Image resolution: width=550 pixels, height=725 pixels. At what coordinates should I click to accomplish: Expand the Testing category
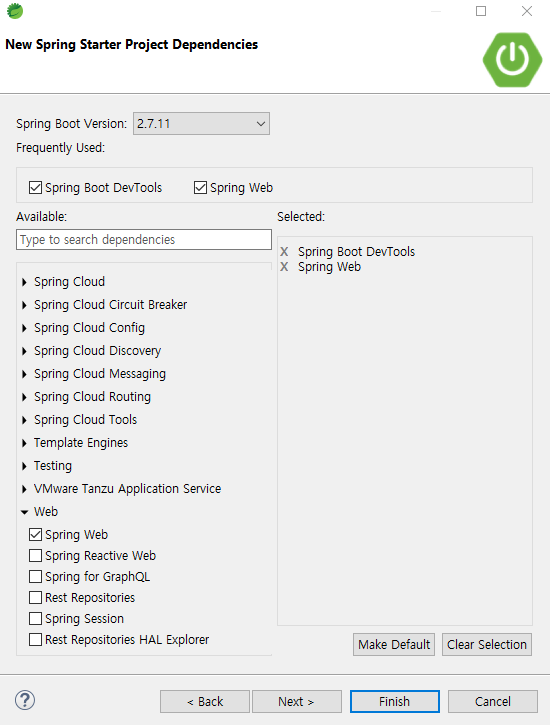click(x=24, y=466)
